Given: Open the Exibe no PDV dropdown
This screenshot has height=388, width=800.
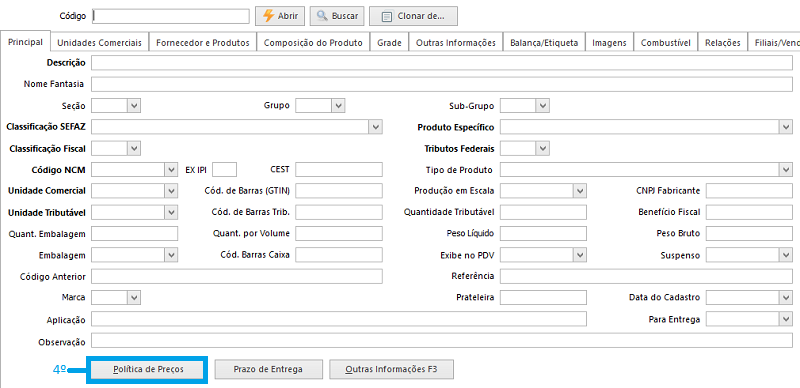Looking at the screenshot, I should click(580, 254).
